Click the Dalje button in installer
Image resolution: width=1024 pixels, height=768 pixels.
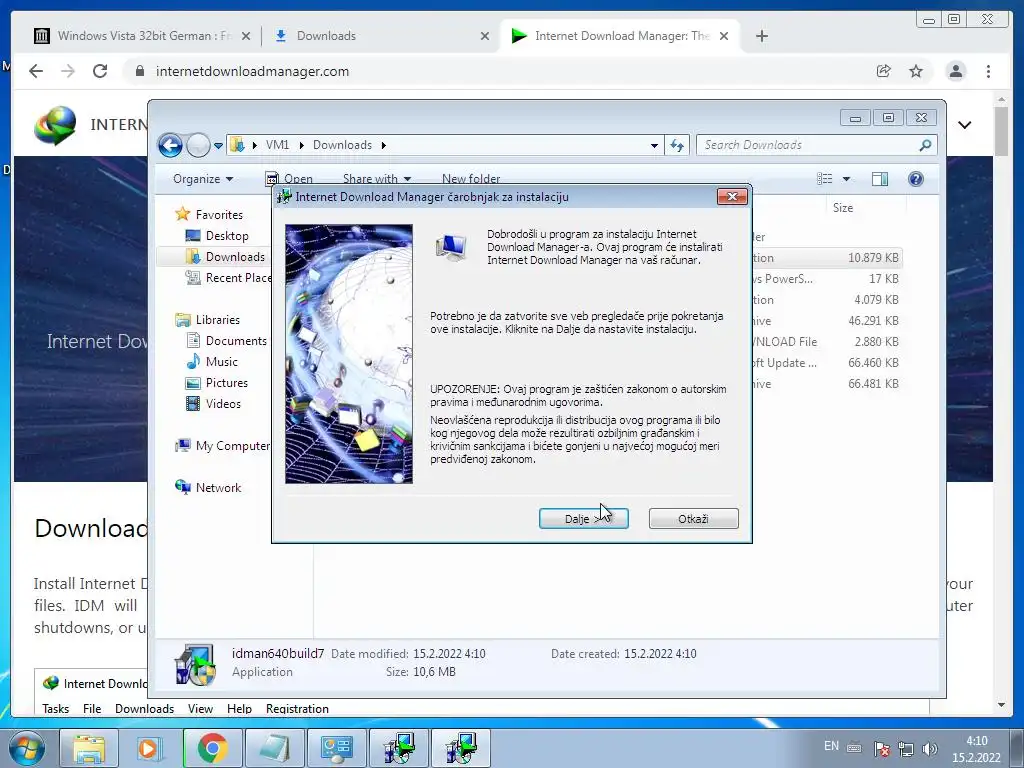583,519
